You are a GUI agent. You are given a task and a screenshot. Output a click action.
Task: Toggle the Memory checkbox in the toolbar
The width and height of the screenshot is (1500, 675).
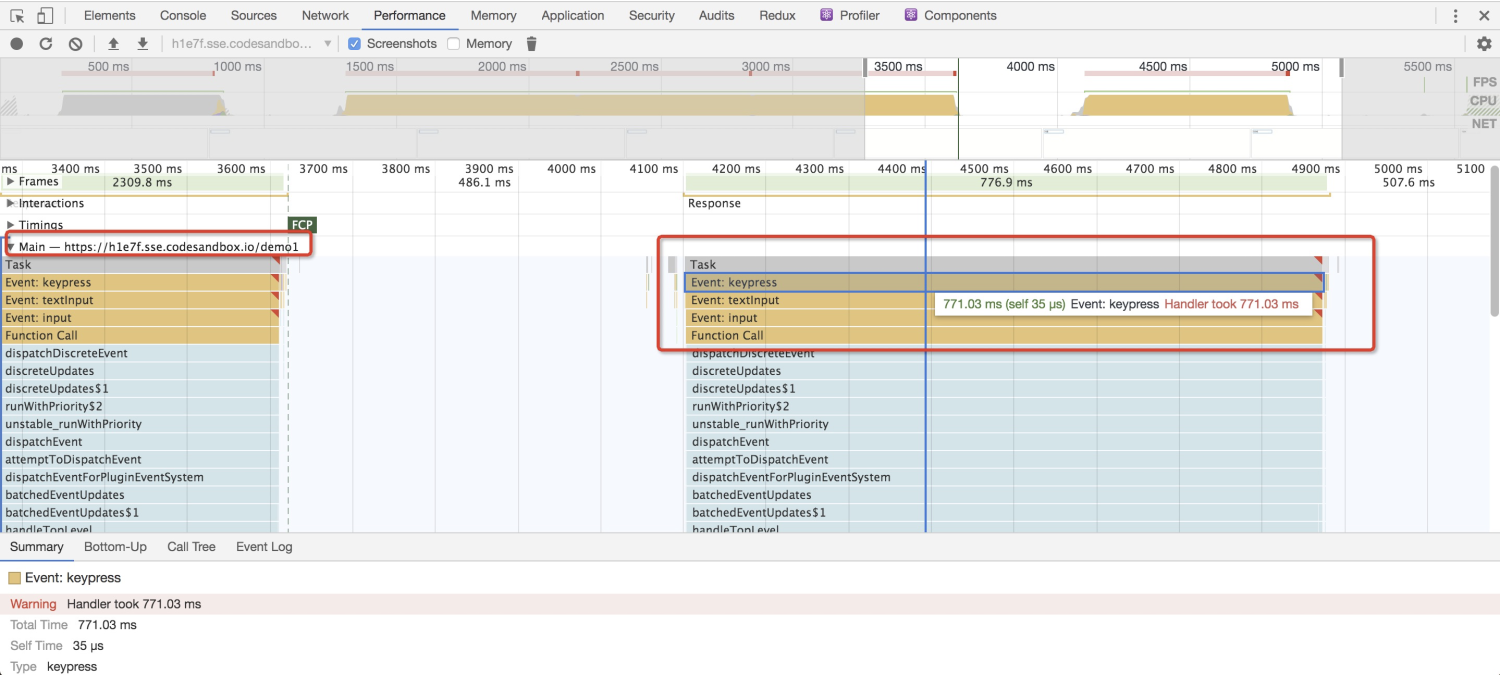(x=454, y=44)
